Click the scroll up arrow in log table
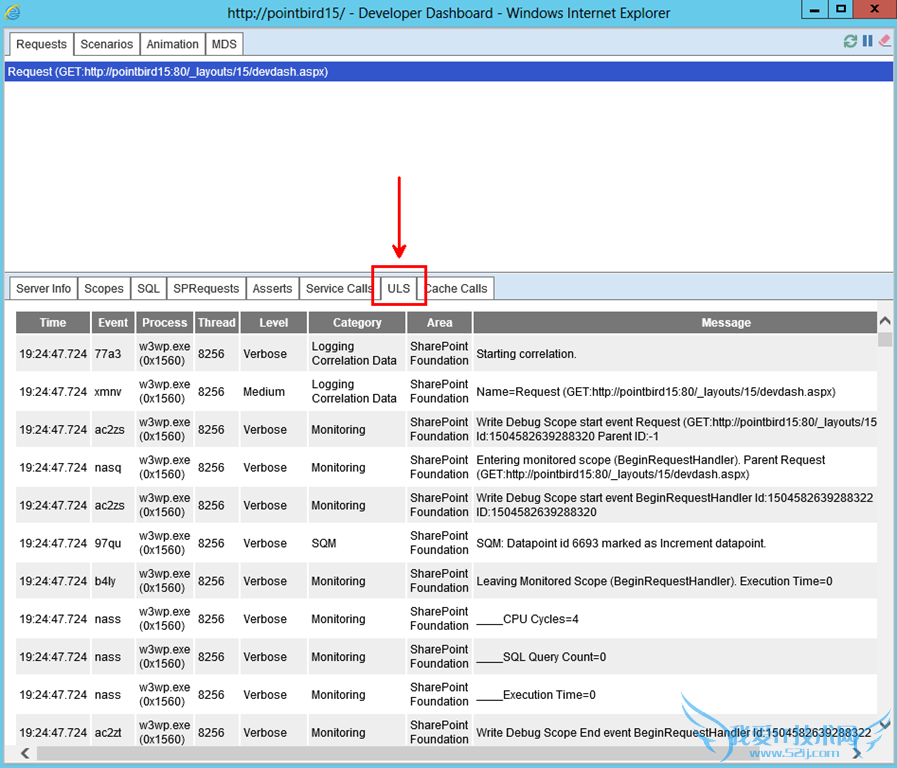 point(884,321)
